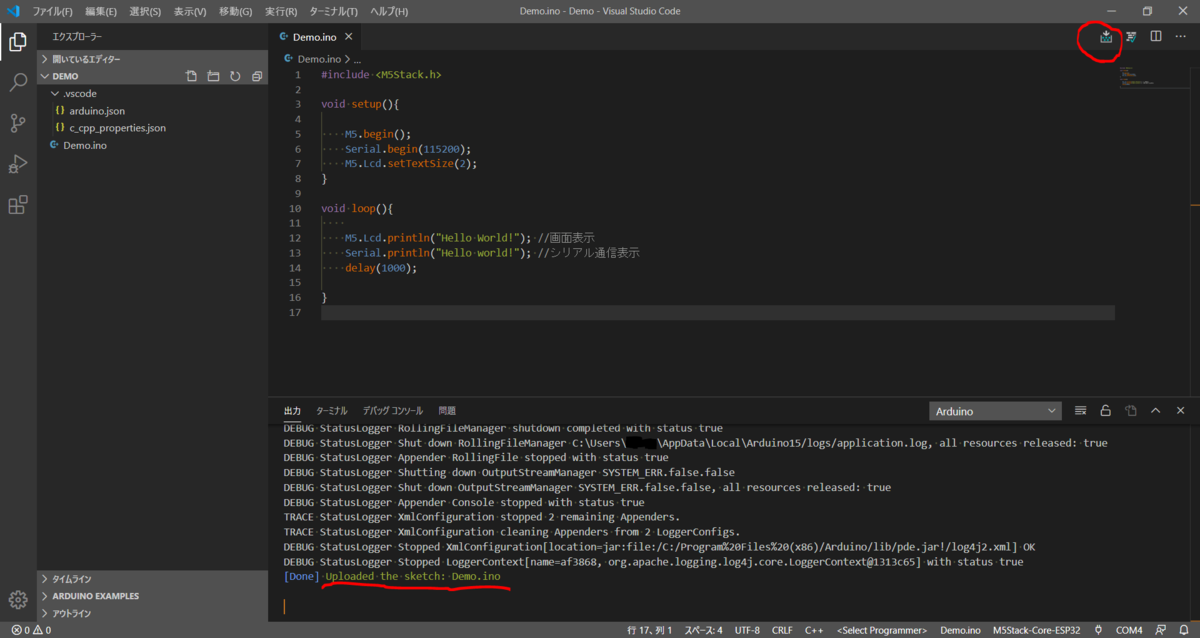This screenshot has height=638, width=1200.
Task: Open the 移動(G) menu
Action: 235,11
